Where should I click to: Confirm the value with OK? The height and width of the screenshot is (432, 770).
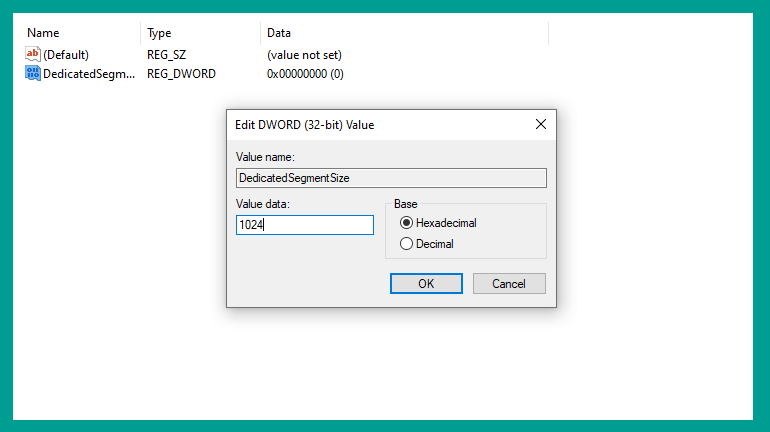pyautogui.click(x=426, y=283)
